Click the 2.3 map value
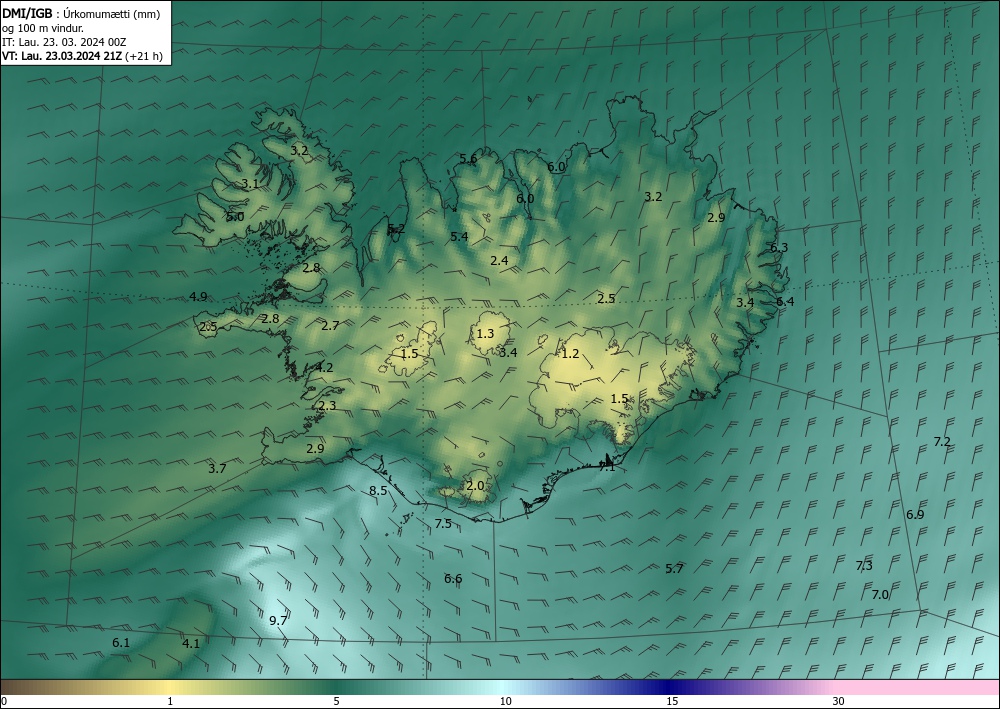 (x=327, y=406)
